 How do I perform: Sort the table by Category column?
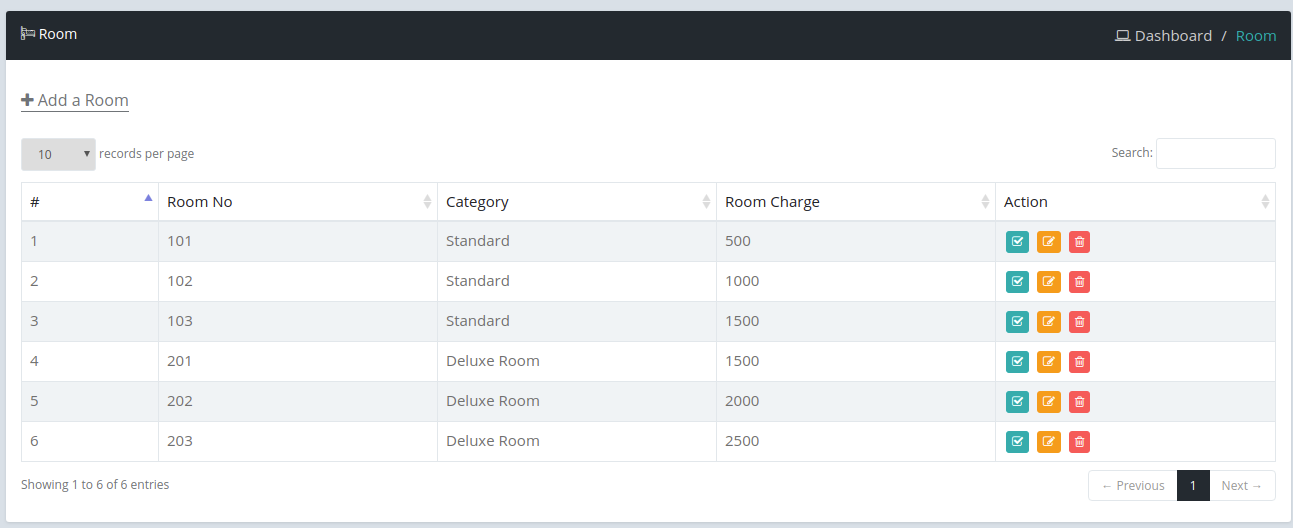[x=577, y=202]
